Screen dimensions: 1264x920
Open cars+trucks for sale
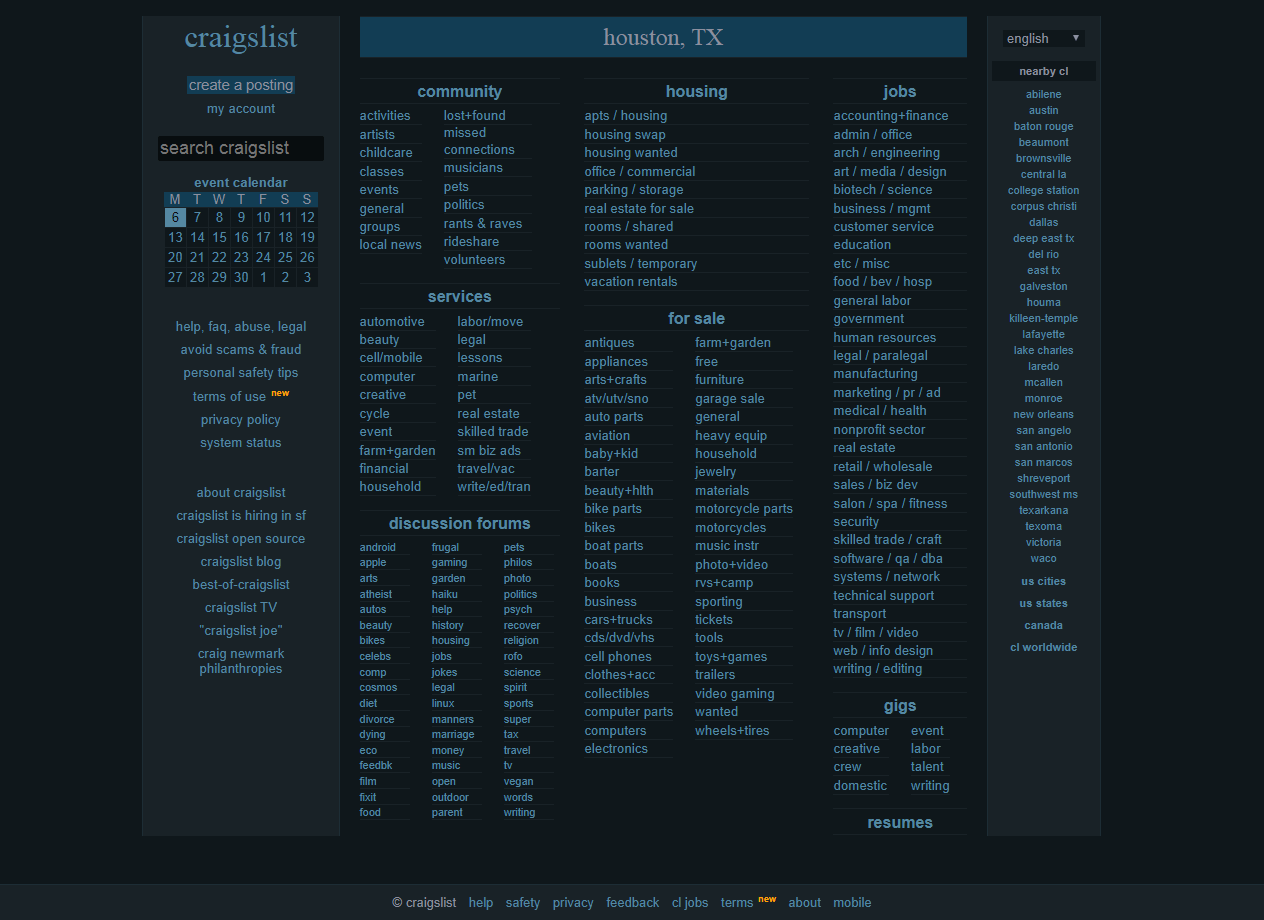[619, 619]
